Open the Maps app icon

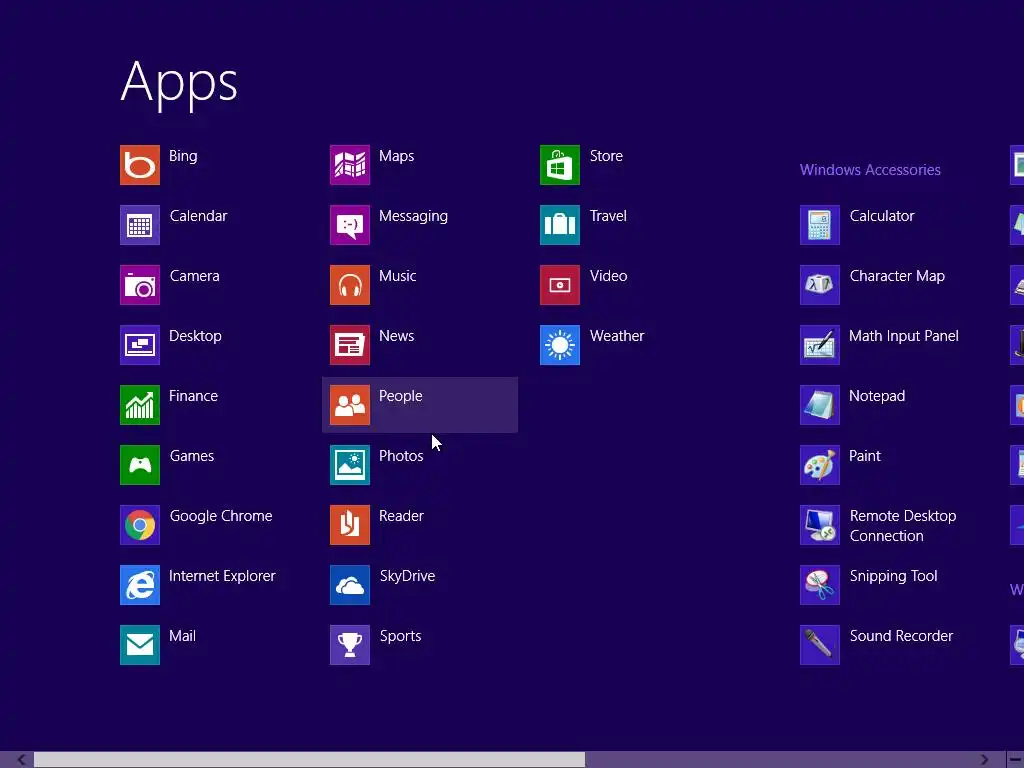pos(350,165)
